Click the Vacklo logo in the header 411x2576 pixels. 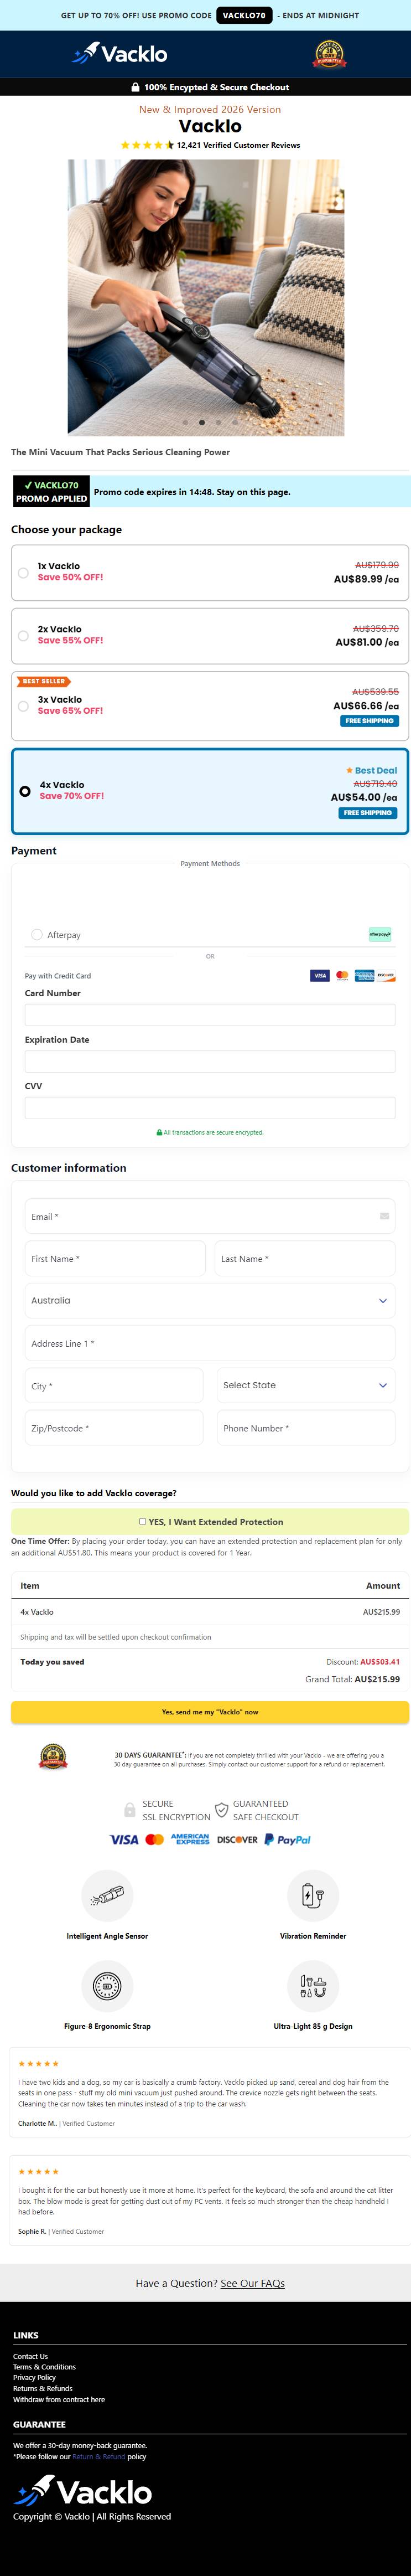[x=119, y=54]
